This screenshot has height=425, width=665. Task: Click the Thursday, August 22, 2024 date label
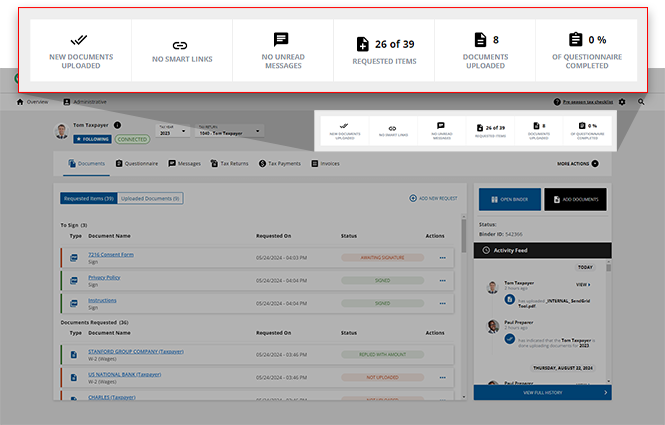pyautogui.click(x=563, y=368)
